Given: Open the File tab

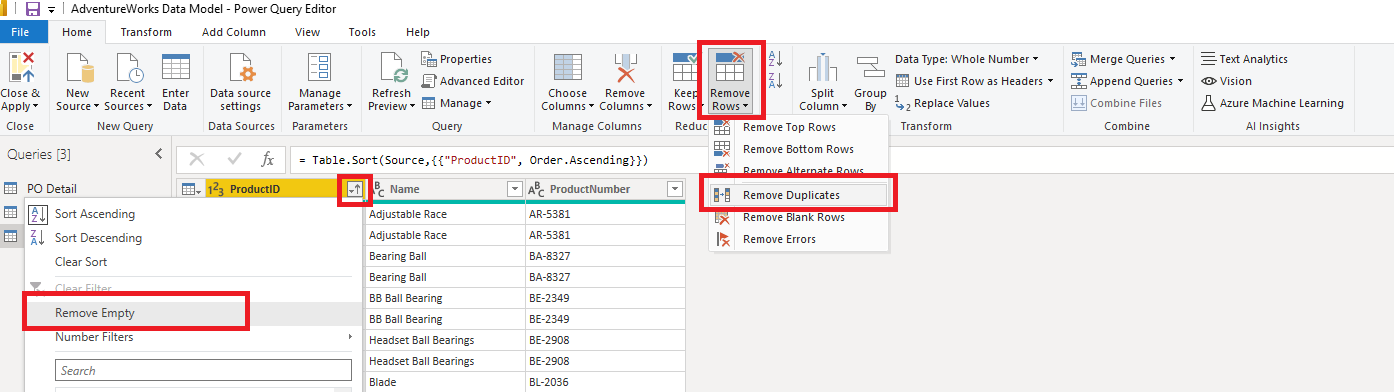Looking at the screenshot, I should point(21,32).
